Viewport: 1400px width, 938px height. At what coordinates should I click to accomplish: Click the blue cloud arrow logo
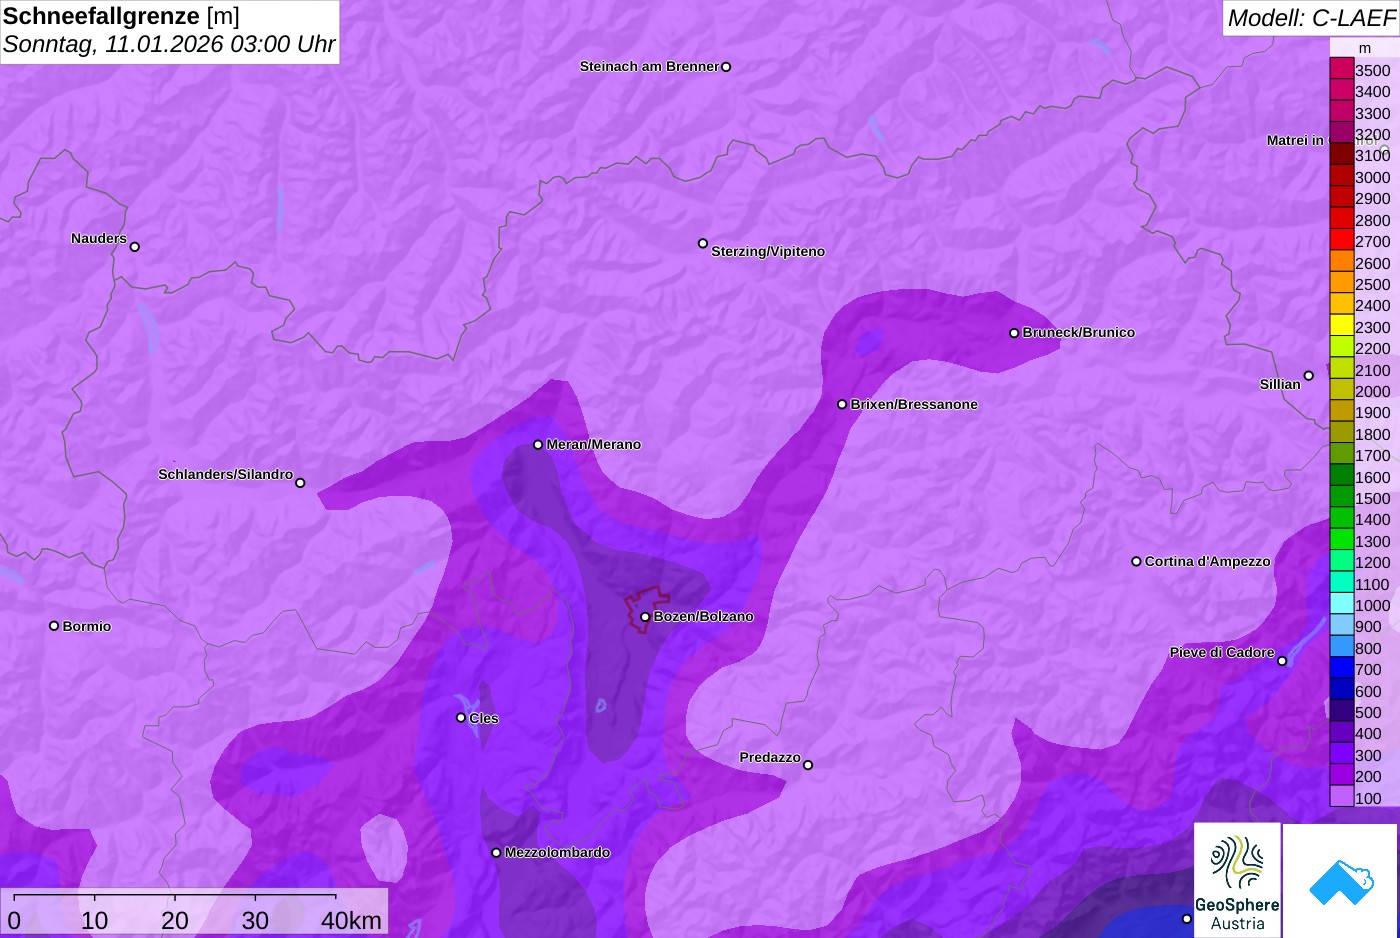click(x=1340, y=880)
